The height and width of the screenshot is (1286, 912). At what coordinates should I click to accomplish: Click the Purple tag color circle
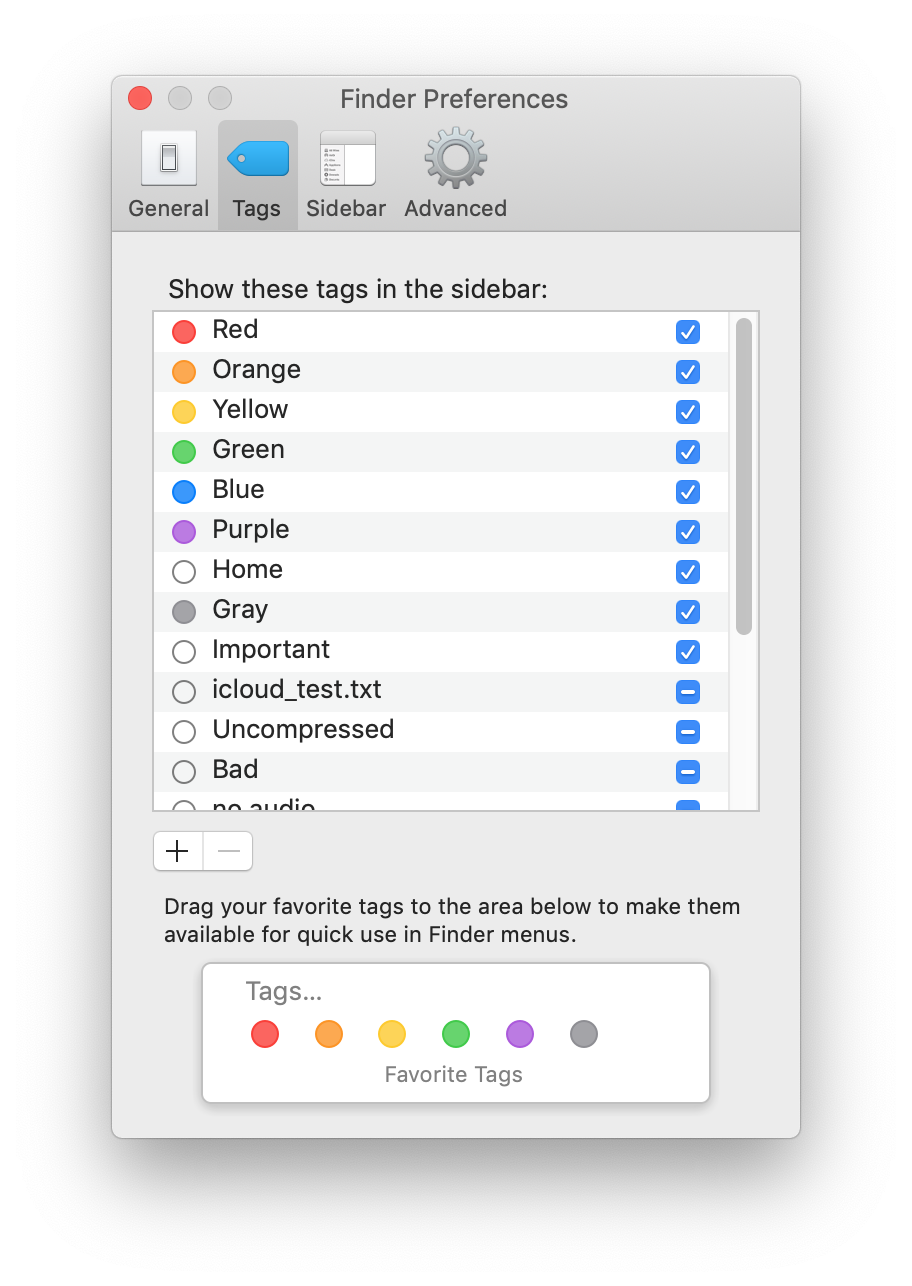(184, 531)
